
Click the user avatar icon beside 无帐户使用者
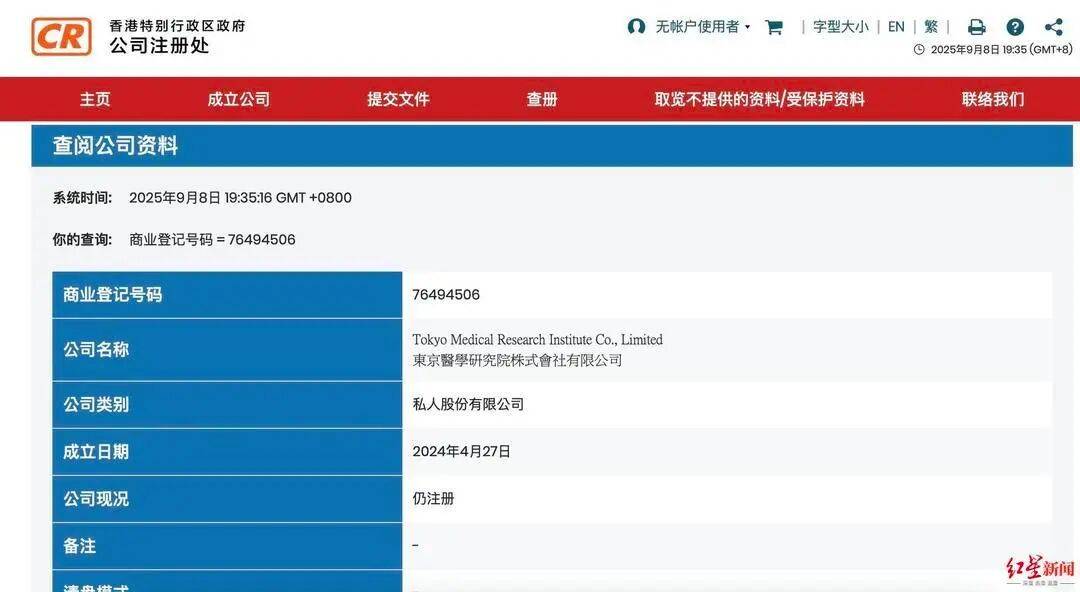pyautogui.click(x=637, y=27)
